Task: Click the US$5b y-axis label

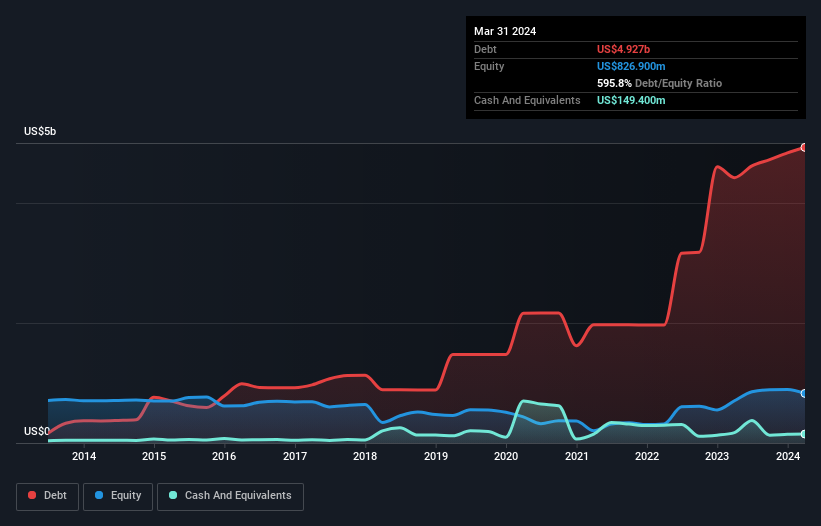Action: click(40, 131)
